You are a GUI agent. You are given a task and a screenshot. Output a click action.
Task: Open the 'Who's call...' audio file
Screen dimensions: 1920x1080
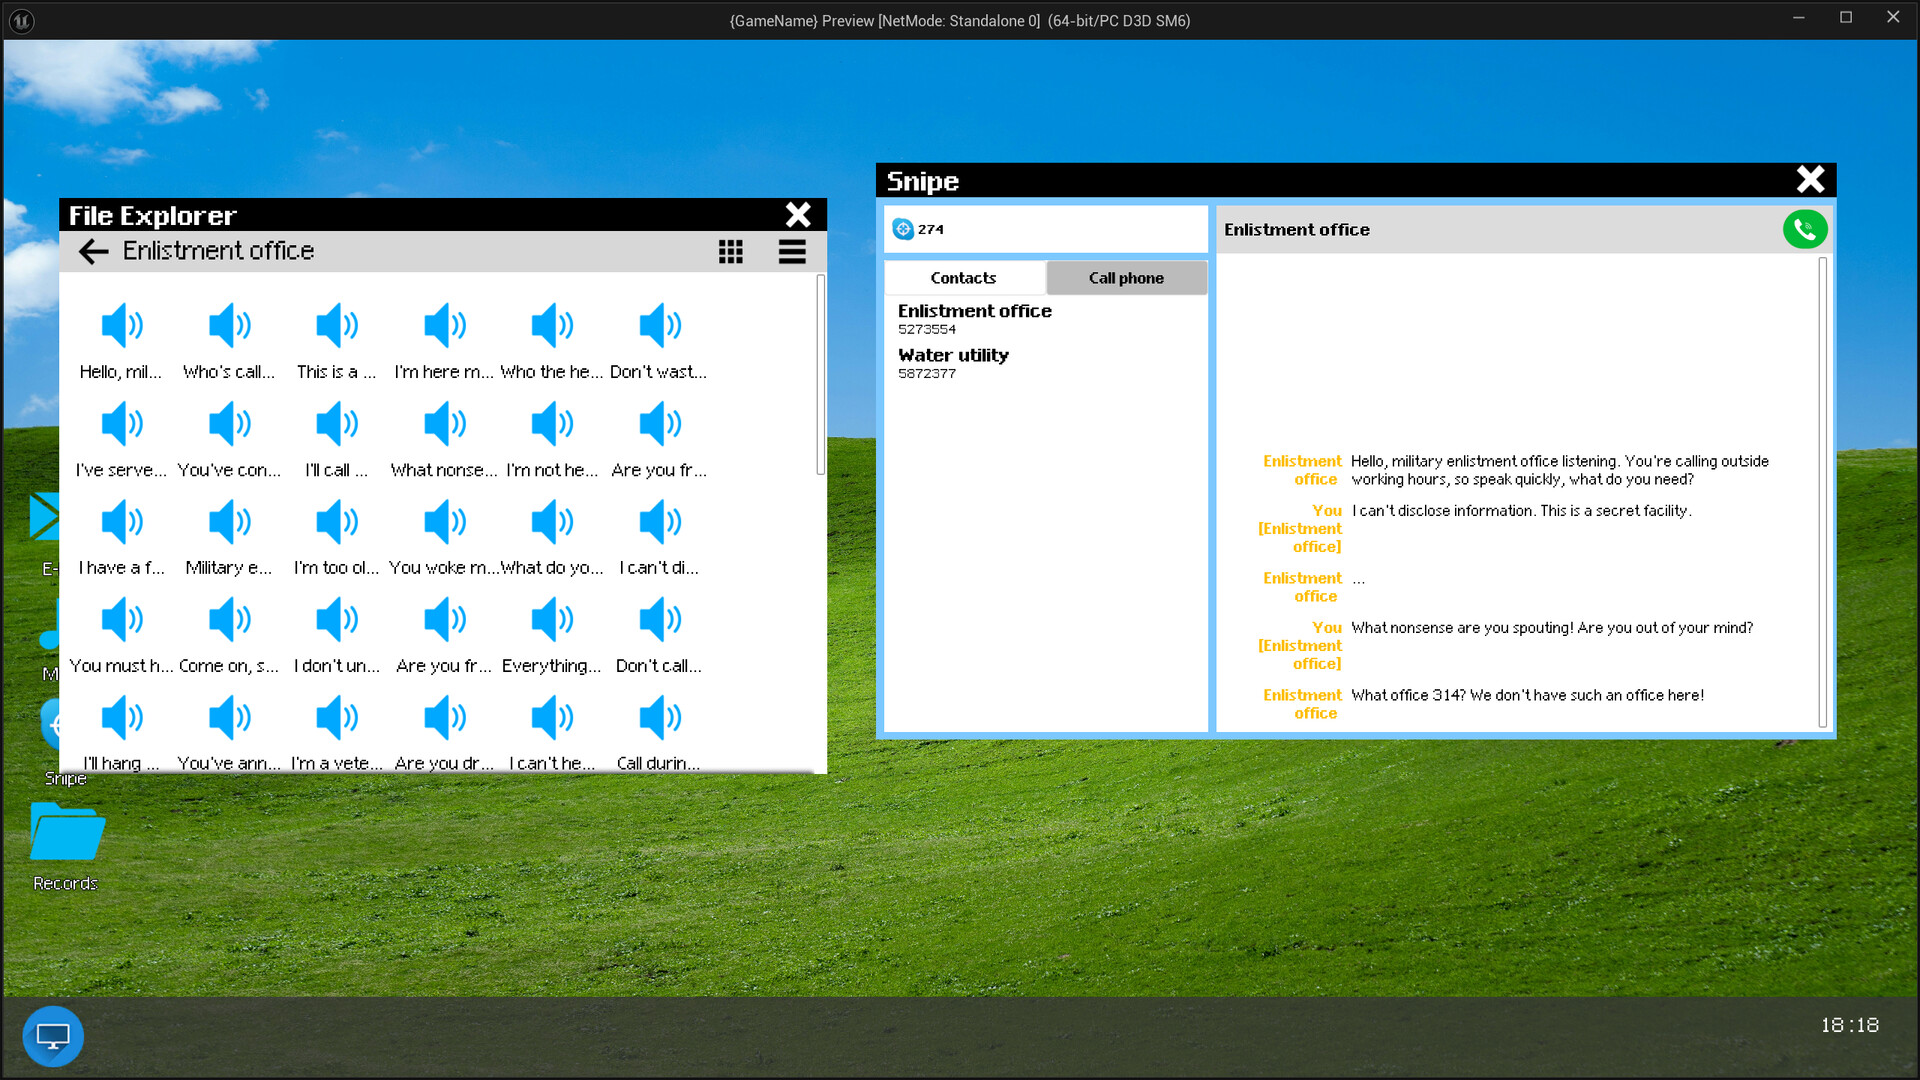click(229, 340)
